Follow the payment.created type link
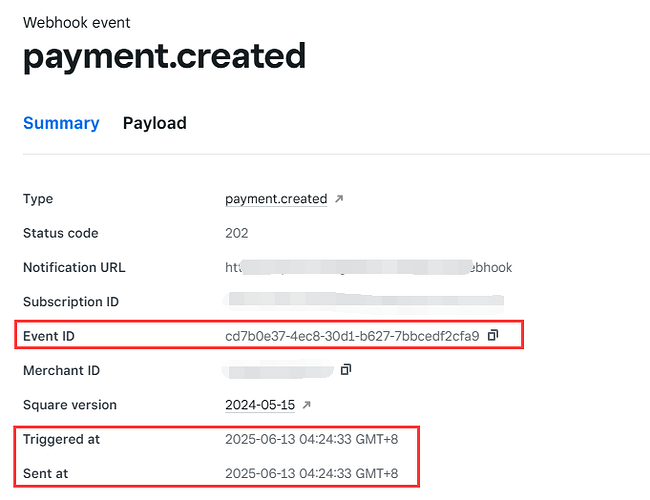The width and height of the screenshot is (650, 500). click(x=276, y=199)
